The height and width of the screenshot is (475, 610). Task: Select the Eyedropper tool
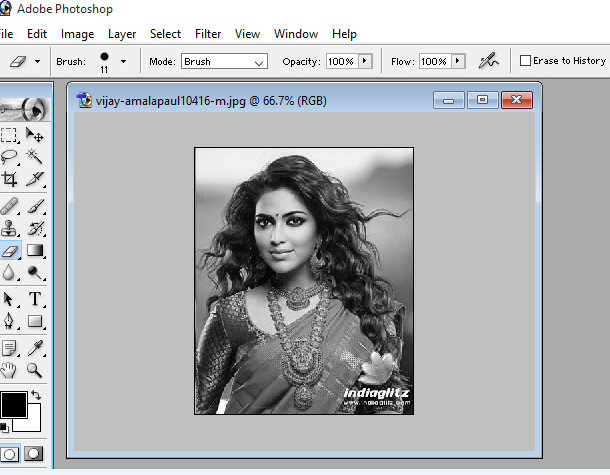tap(34, 348)
